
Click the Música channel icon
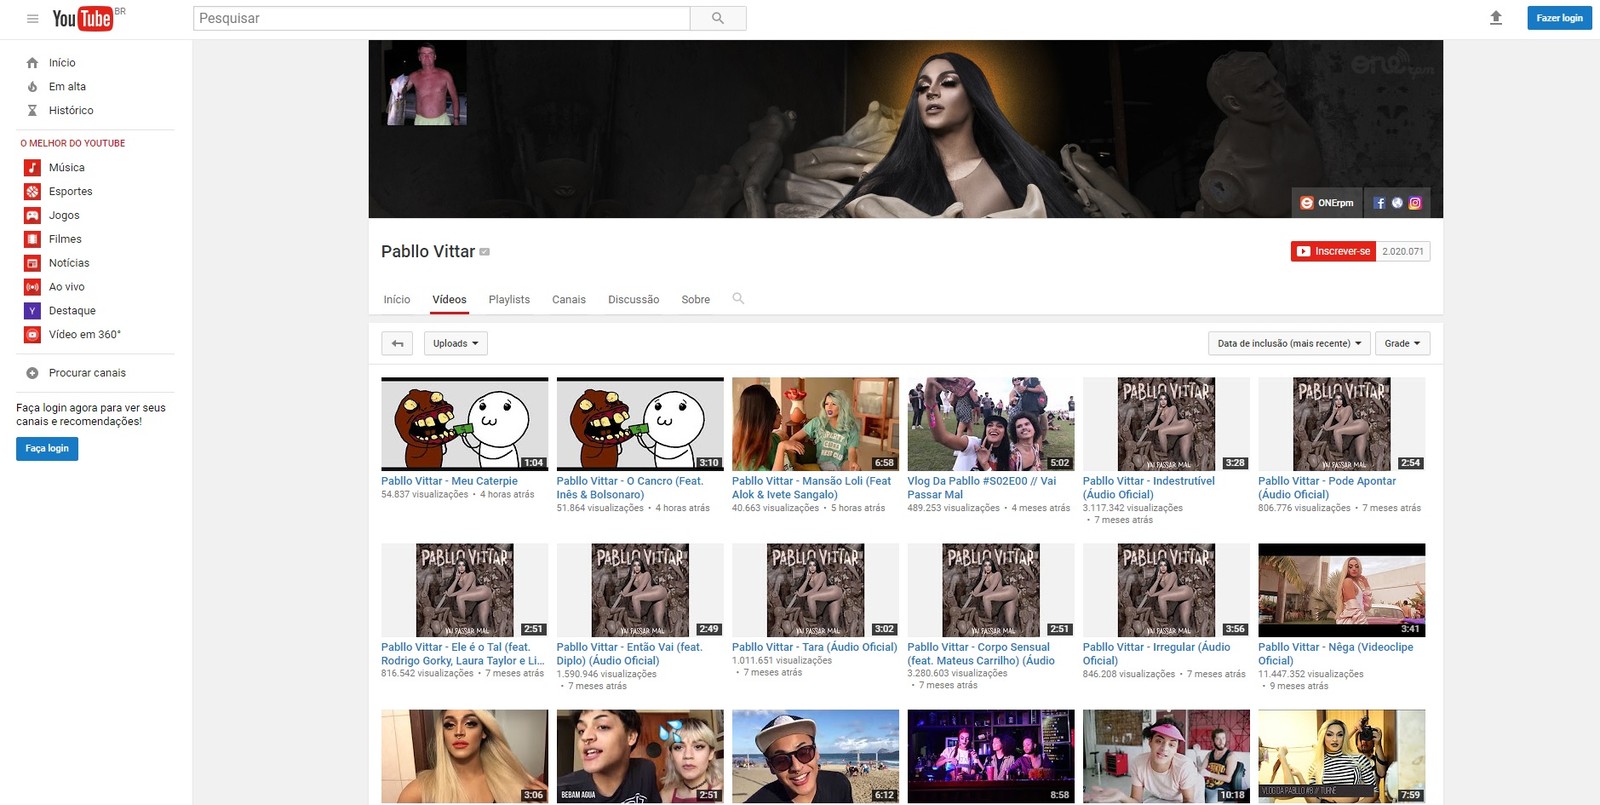tap(32, 168)
